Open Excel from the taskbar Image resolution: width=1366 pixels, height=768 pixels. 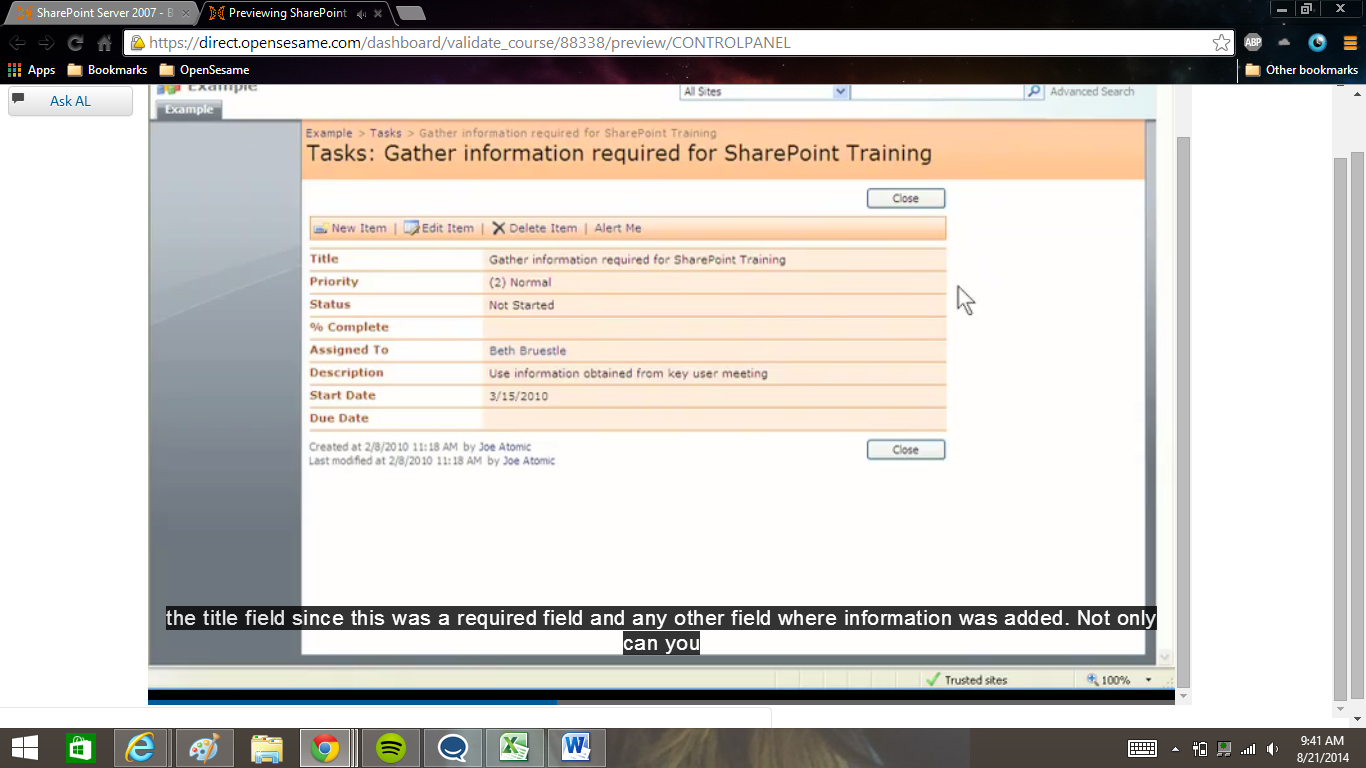point(514,748)
